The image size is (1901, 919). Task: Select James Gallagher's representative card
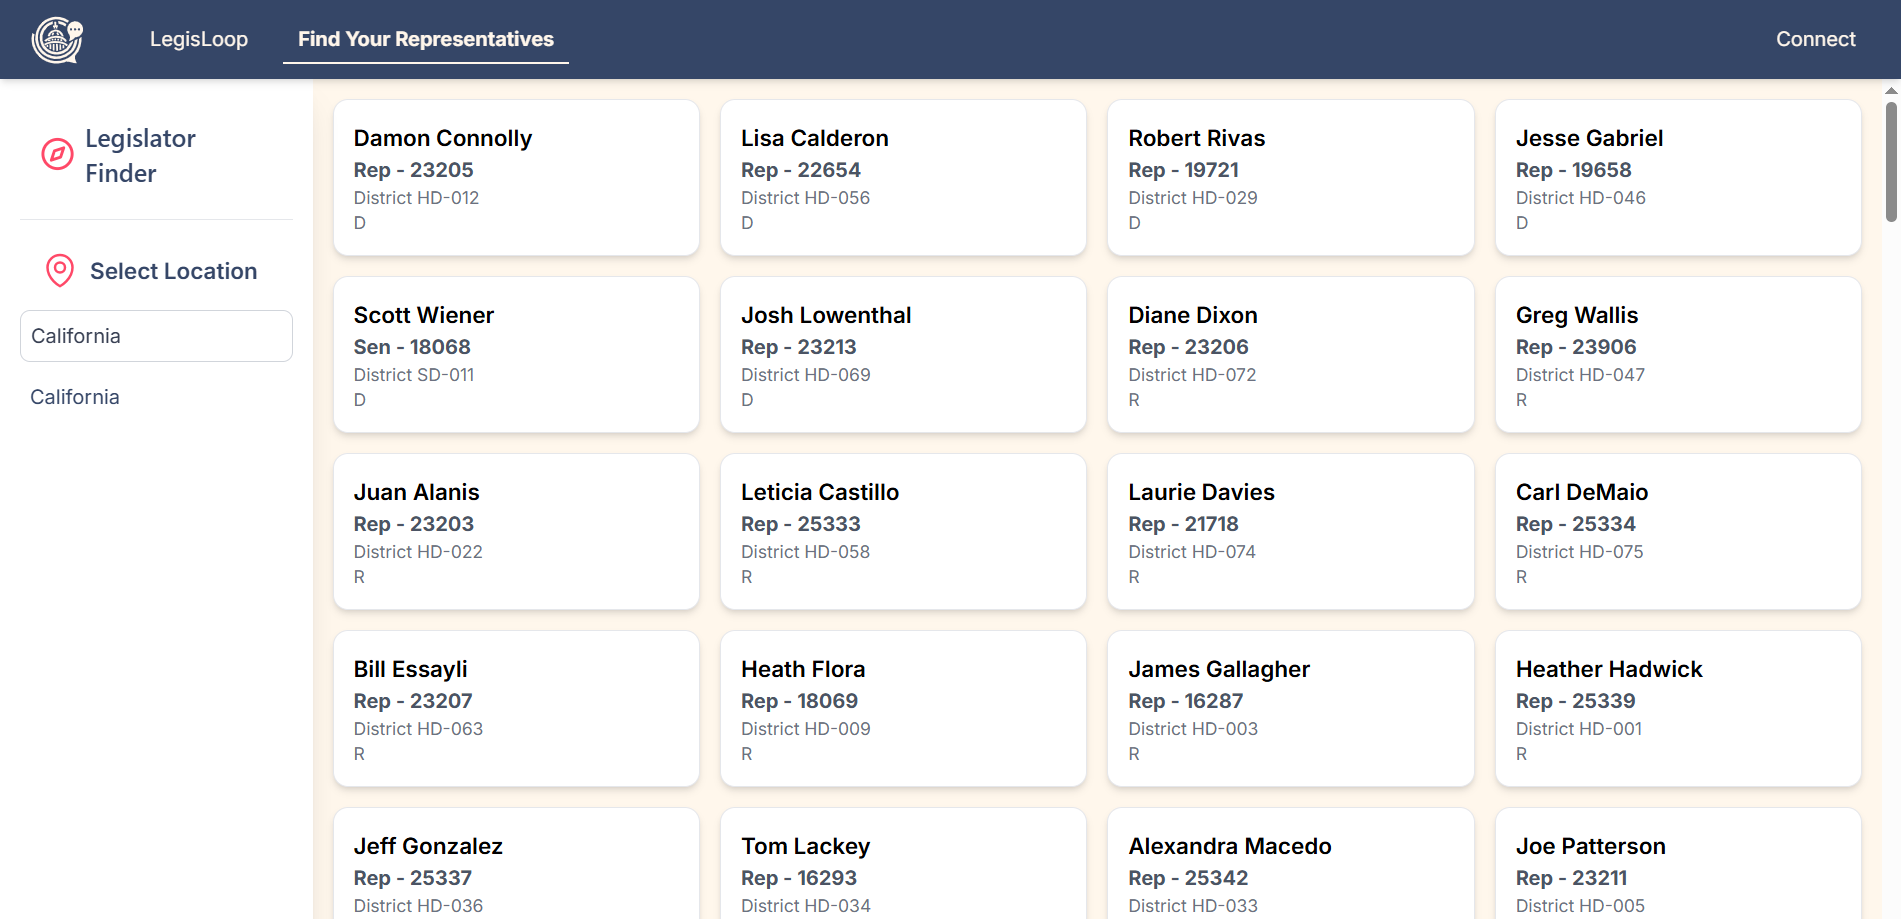[x=1290, y=708]
